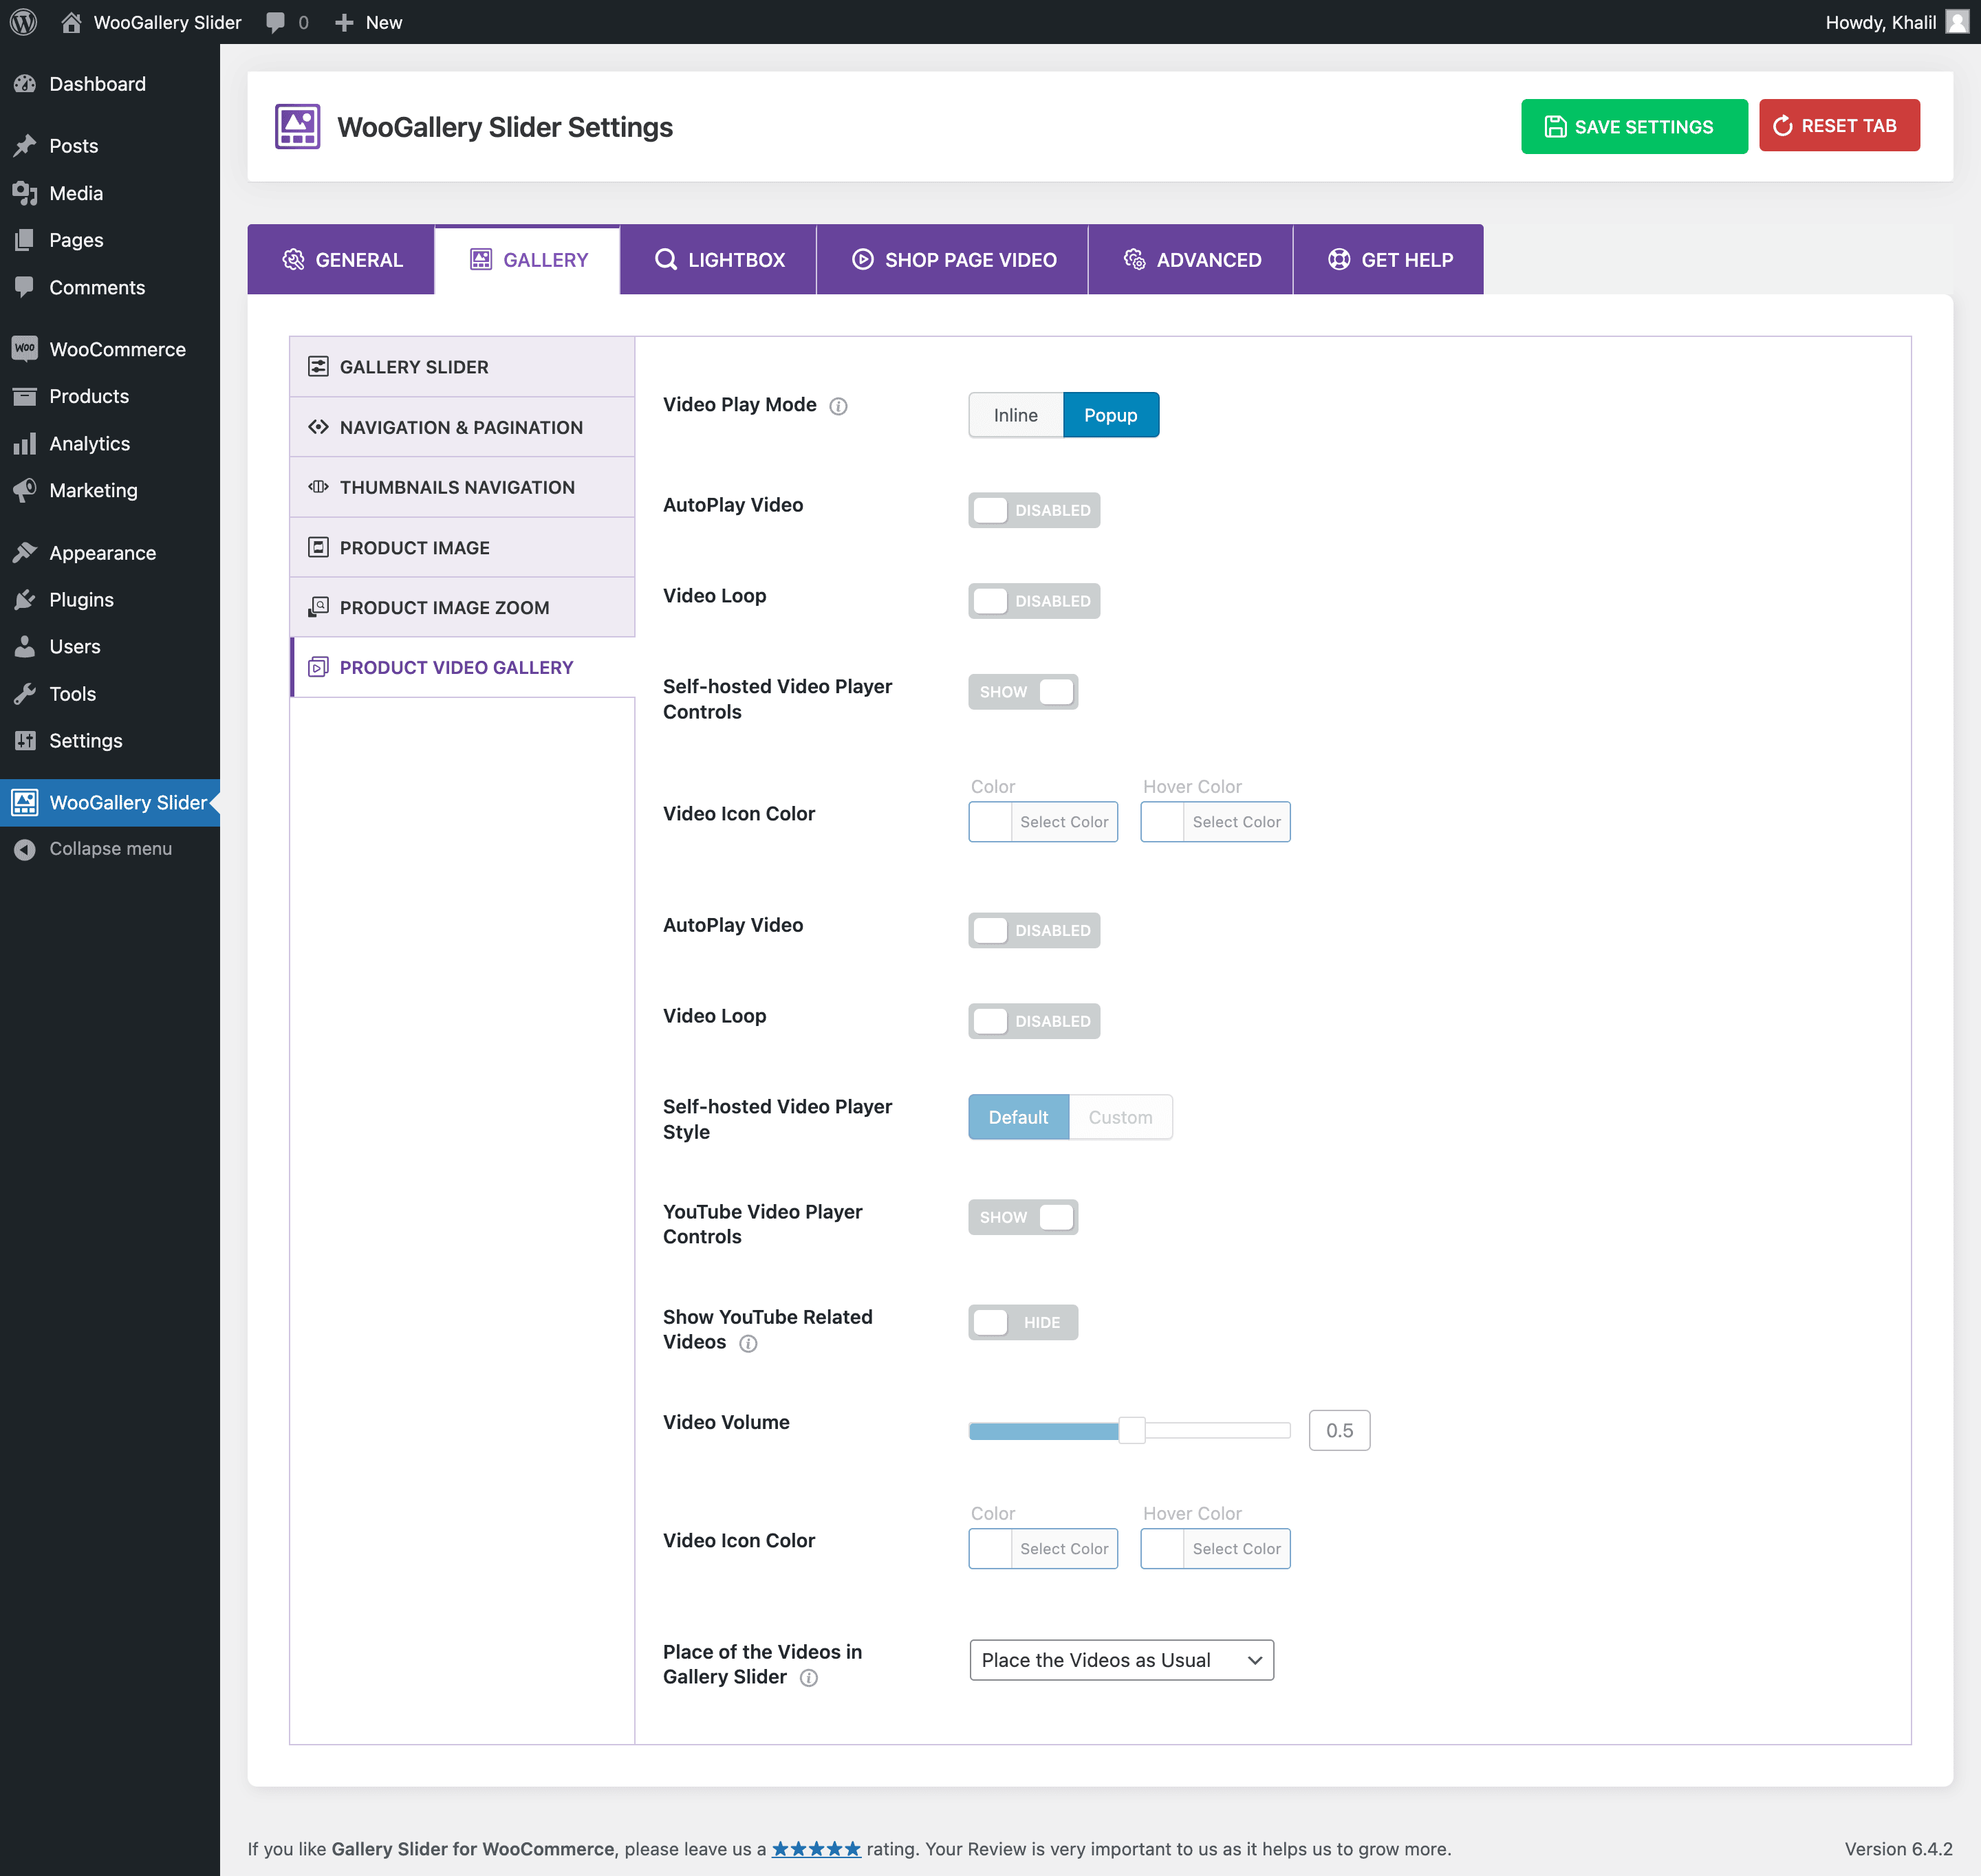Viewport: 1981px width, 1876px height.
Task: Toggle the first AutoPlay Video switch
Action: coord(1033,510)
